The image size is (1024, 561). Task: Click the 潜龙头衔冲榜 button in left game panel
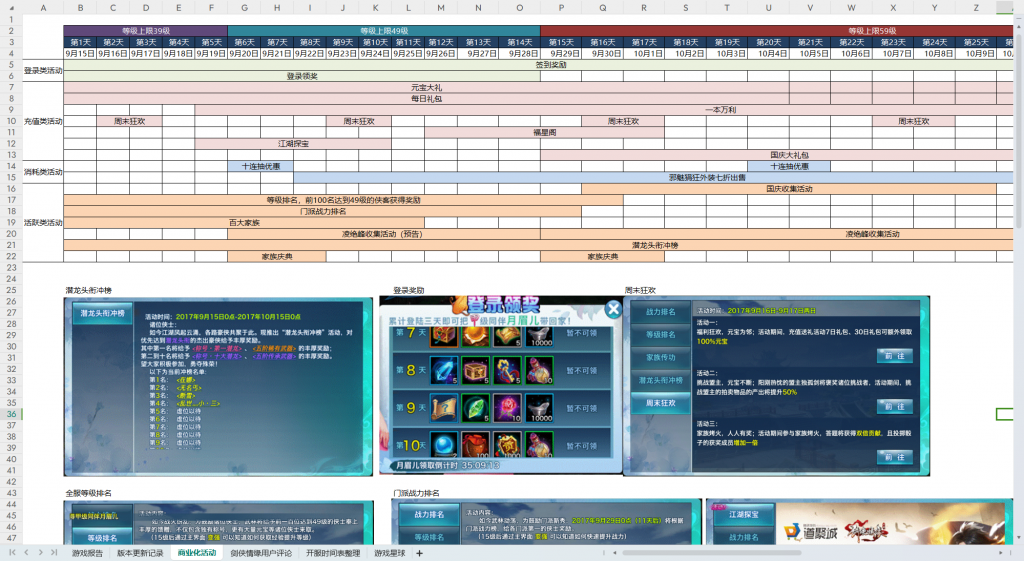click(102, 313)
